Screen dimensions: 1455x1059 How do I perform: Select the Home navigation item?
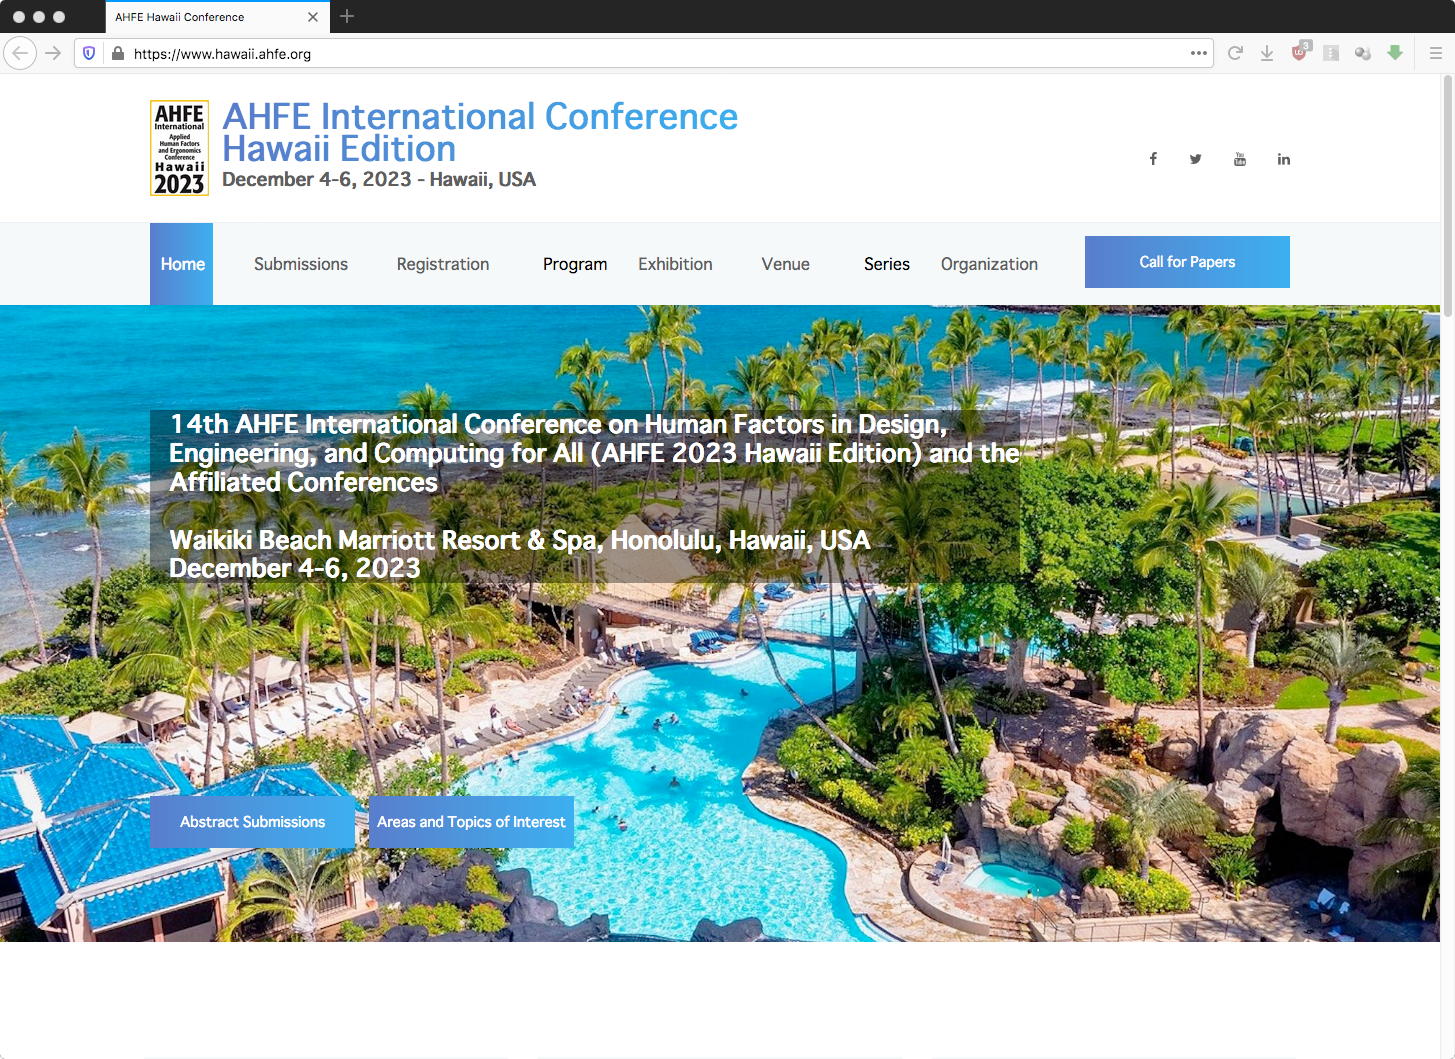(x=182, y=264)
